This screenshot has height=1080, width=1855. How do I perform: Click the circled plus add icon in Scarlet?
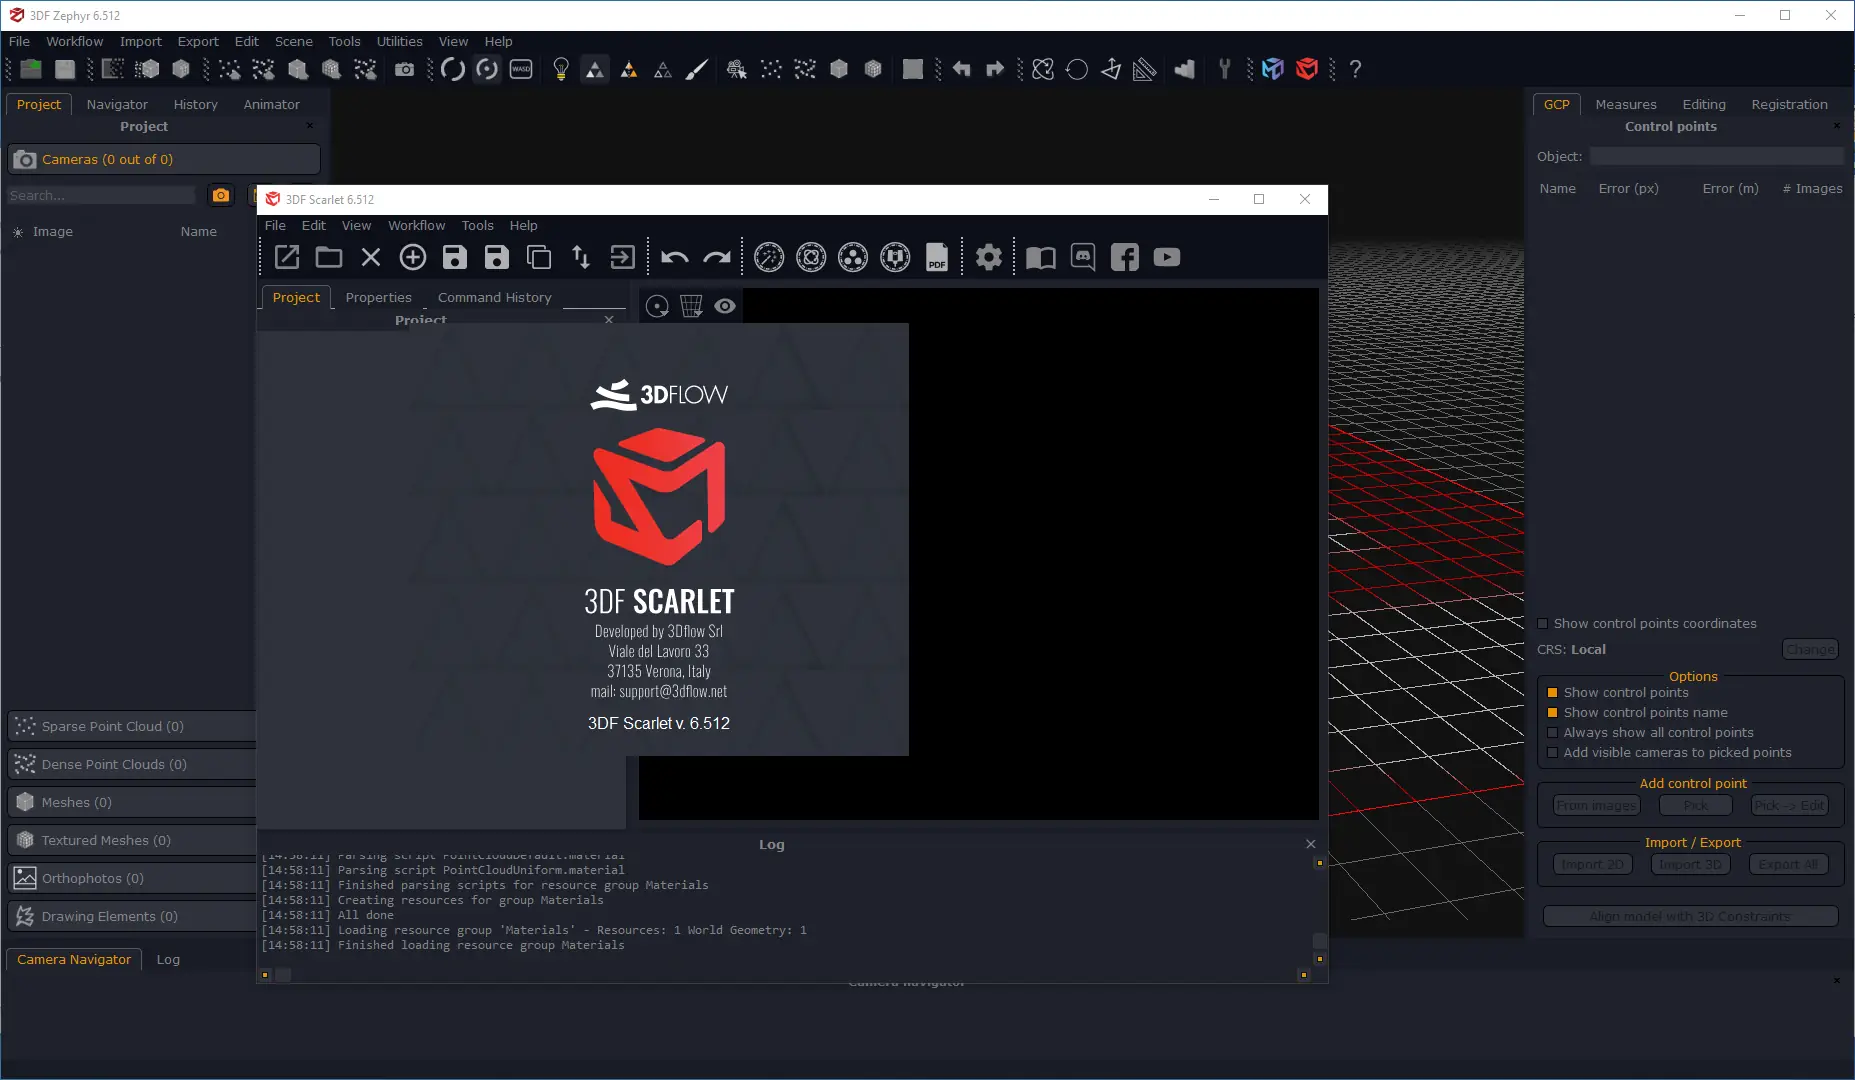(413, 257)
